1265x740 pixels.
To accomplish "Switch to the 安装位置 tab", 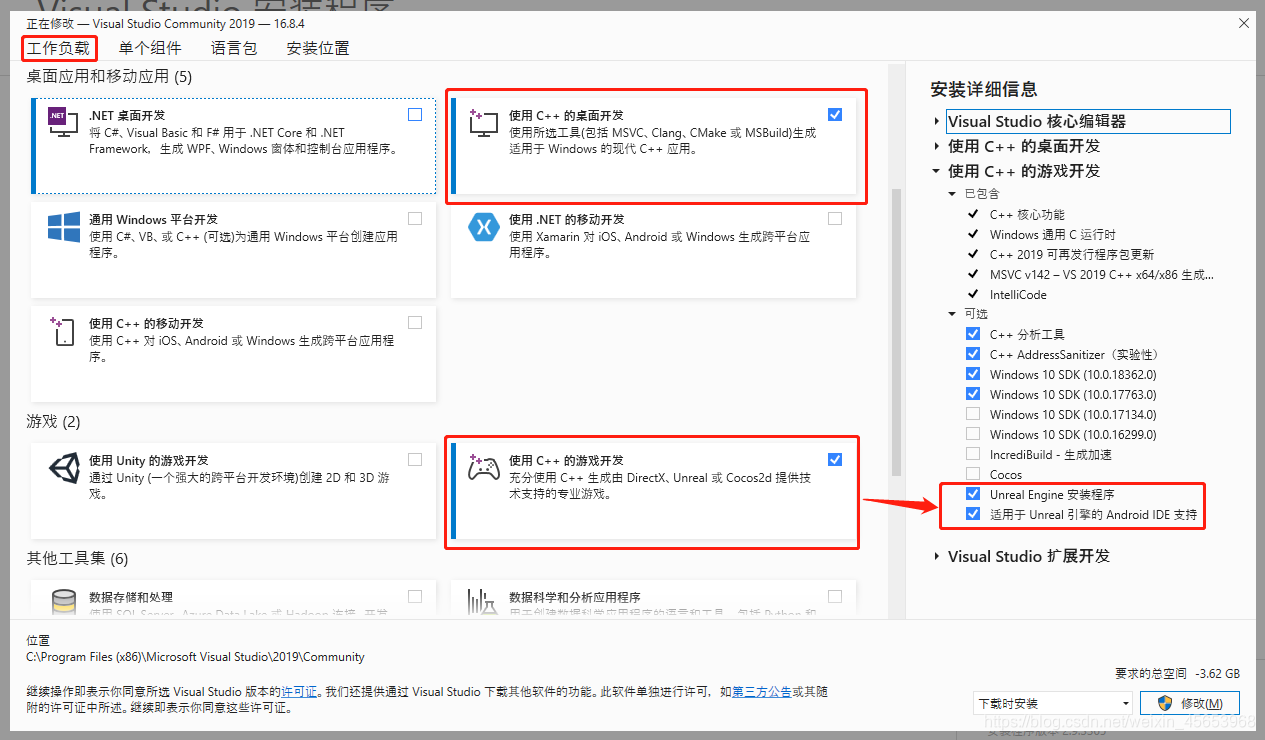I will tap(318, 48).
